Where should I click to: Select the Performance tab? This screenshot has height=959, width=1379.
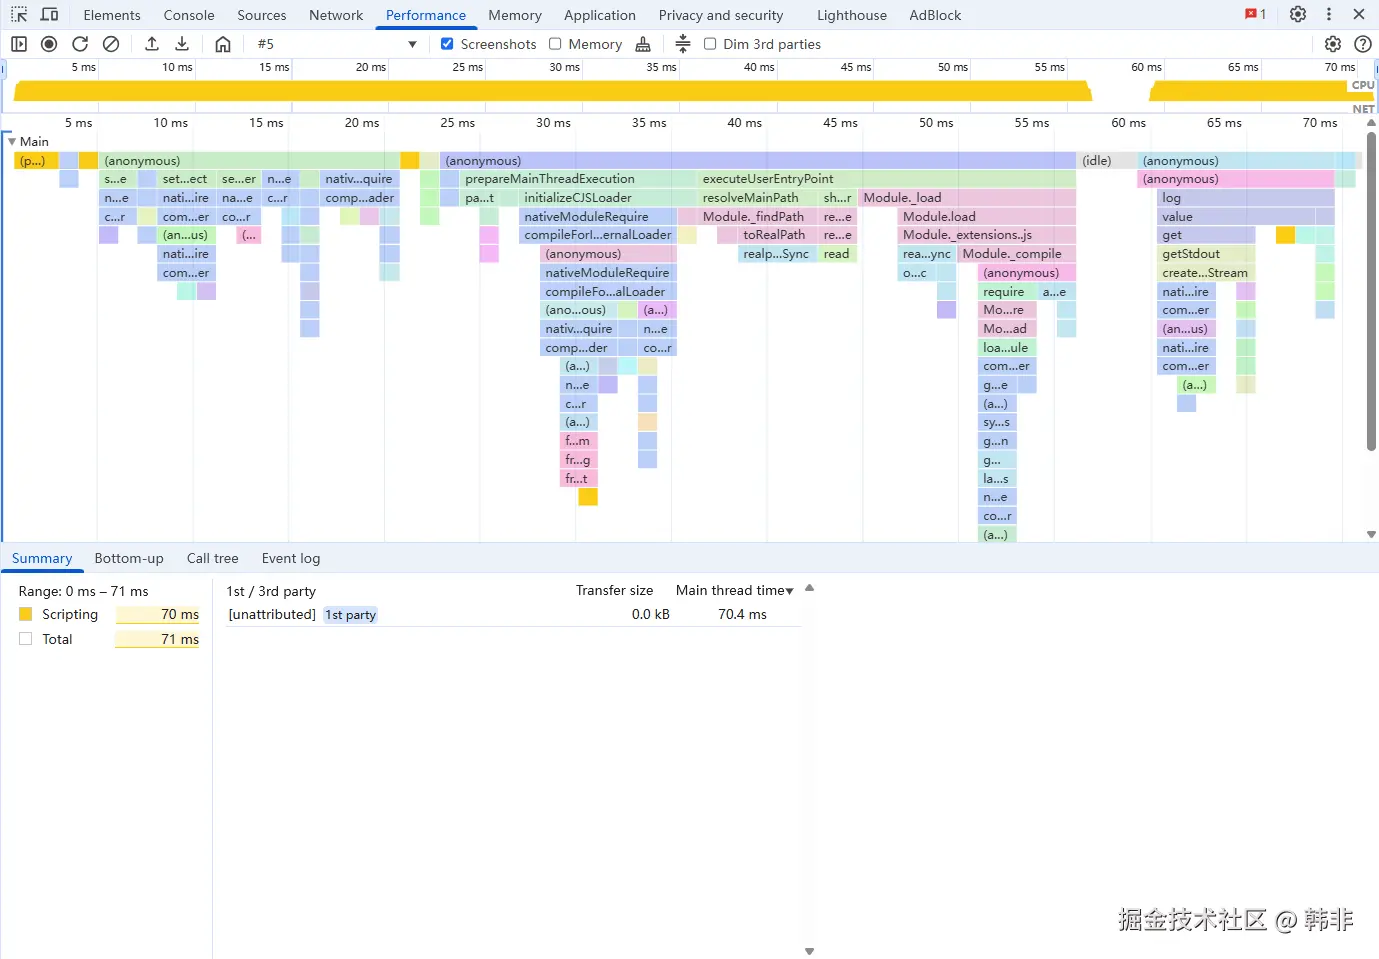[426, 15]
